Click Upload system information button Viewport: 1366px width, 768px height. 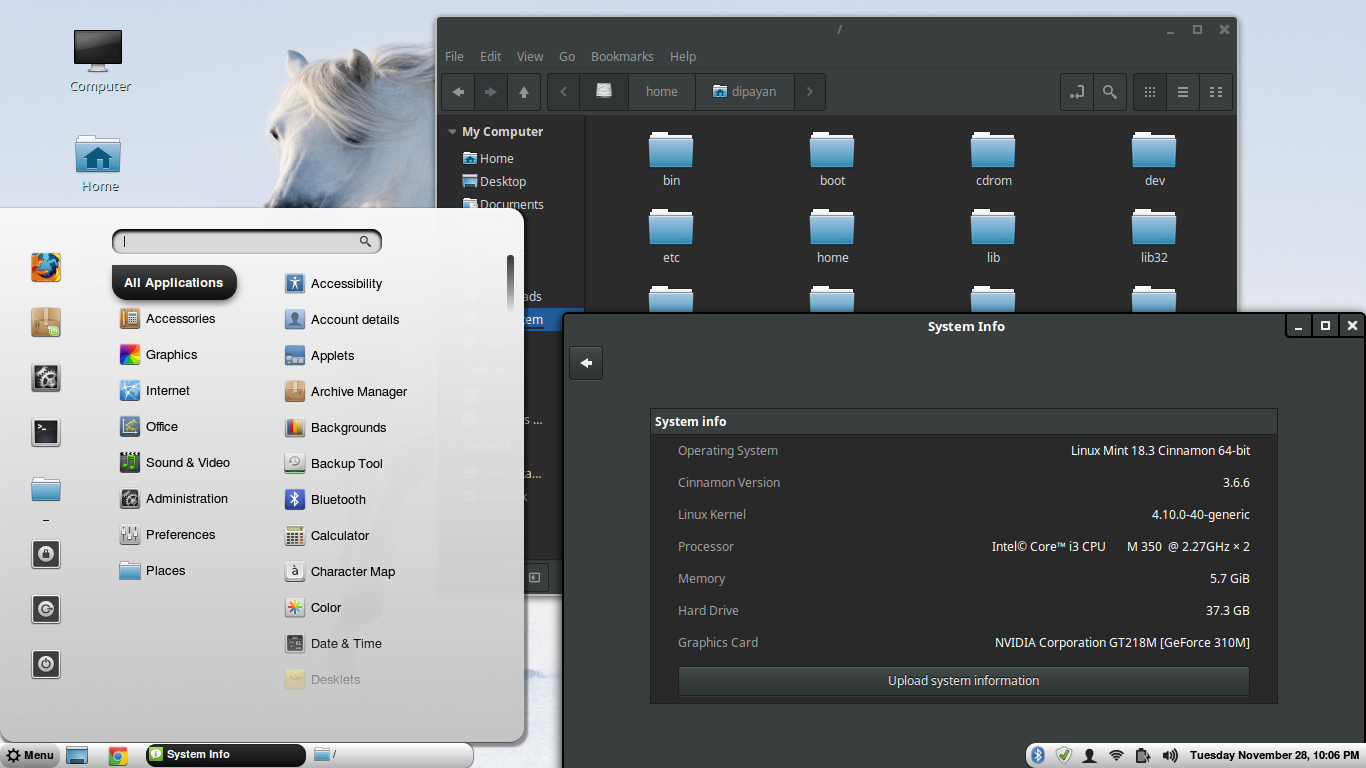pyautogui.click(x=964, y=681)
